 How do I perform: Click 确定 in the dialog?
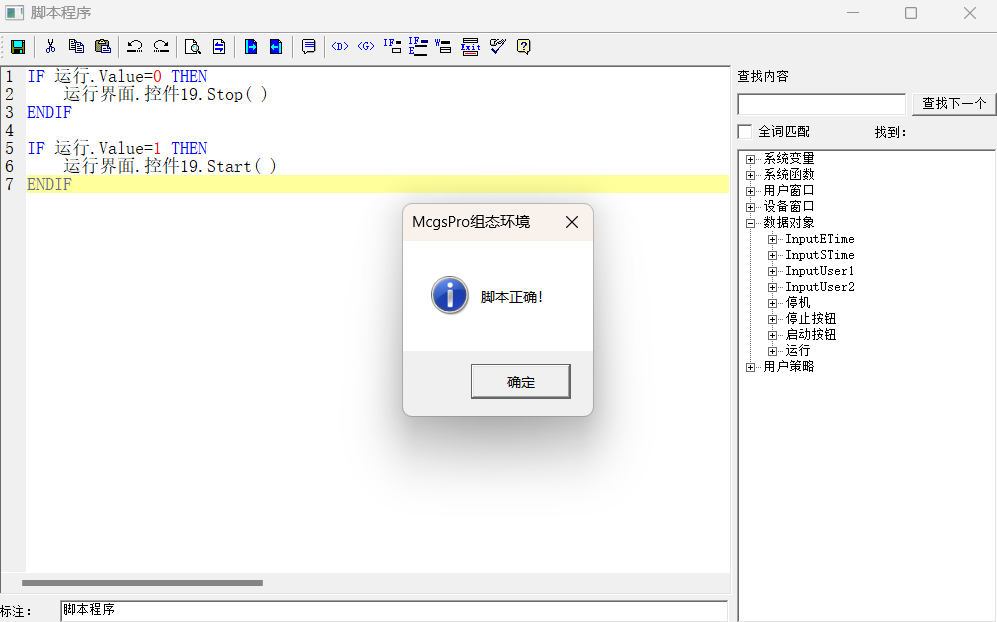point(520,382)
